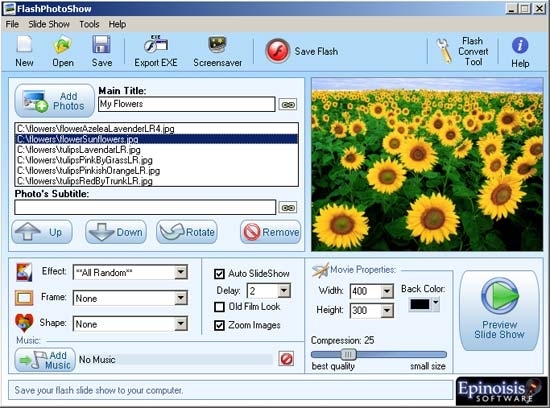Image resolution: width=550 pixels, height=408 pixels.
Task: Click the black Back Color swatch
Action: [x=420, y=304]
